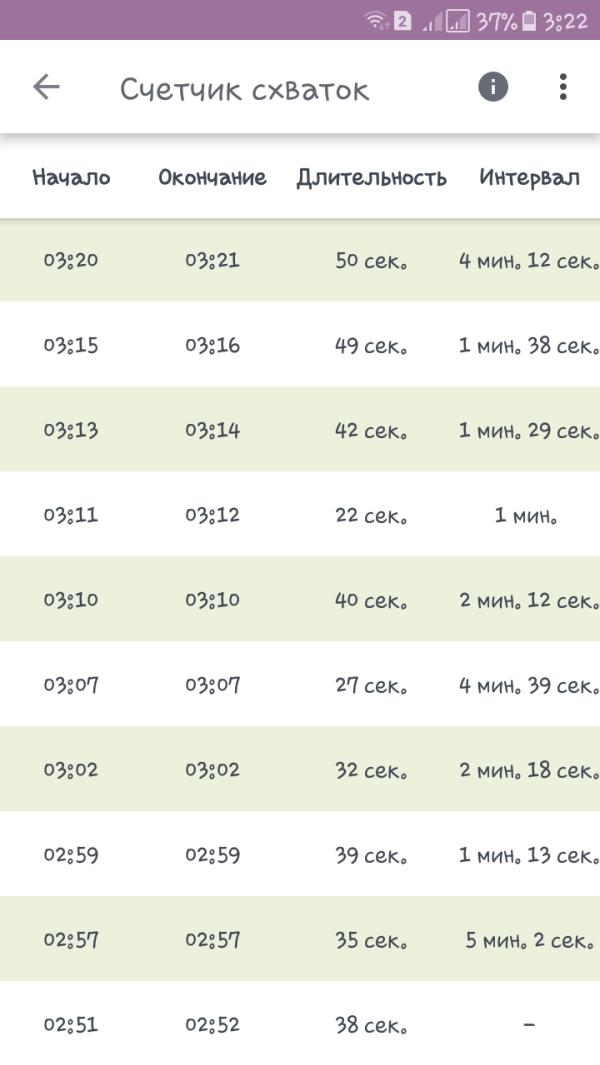Tap the signal strength bars icon
The height and width of the screenshot is (1065, 600).
click(x=446, y=22)
